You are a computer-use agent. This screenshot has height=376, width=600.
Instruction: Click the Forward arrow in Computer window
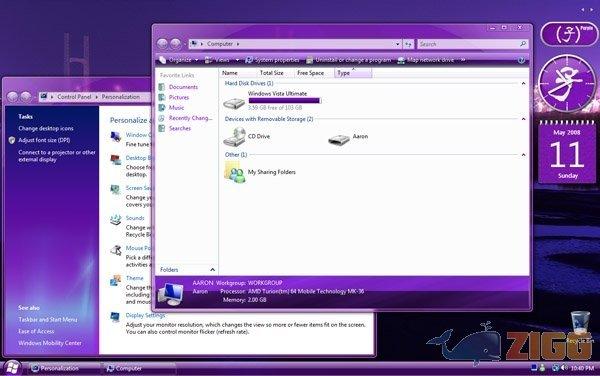click(175, 44)
